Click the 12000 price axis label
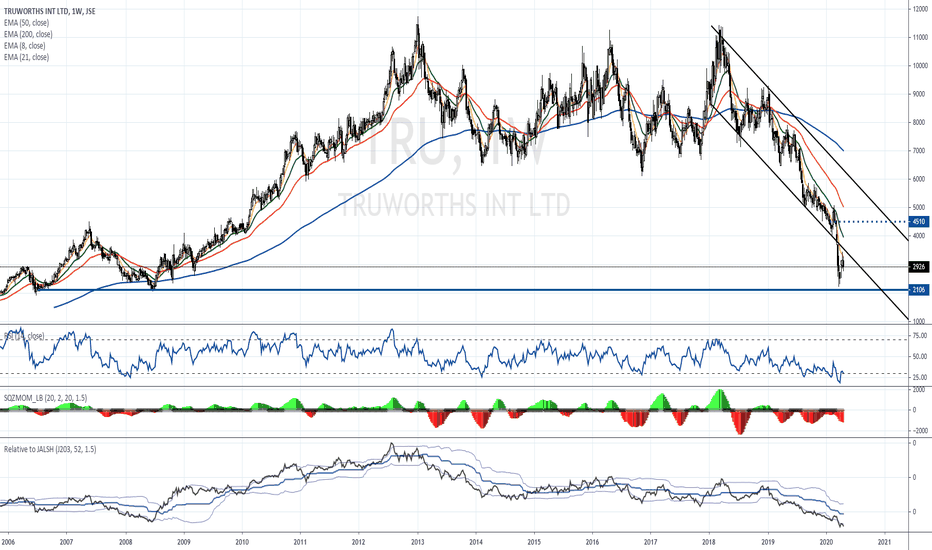The image size is (932, 550). pyautogui.click(x=921, y=9)
